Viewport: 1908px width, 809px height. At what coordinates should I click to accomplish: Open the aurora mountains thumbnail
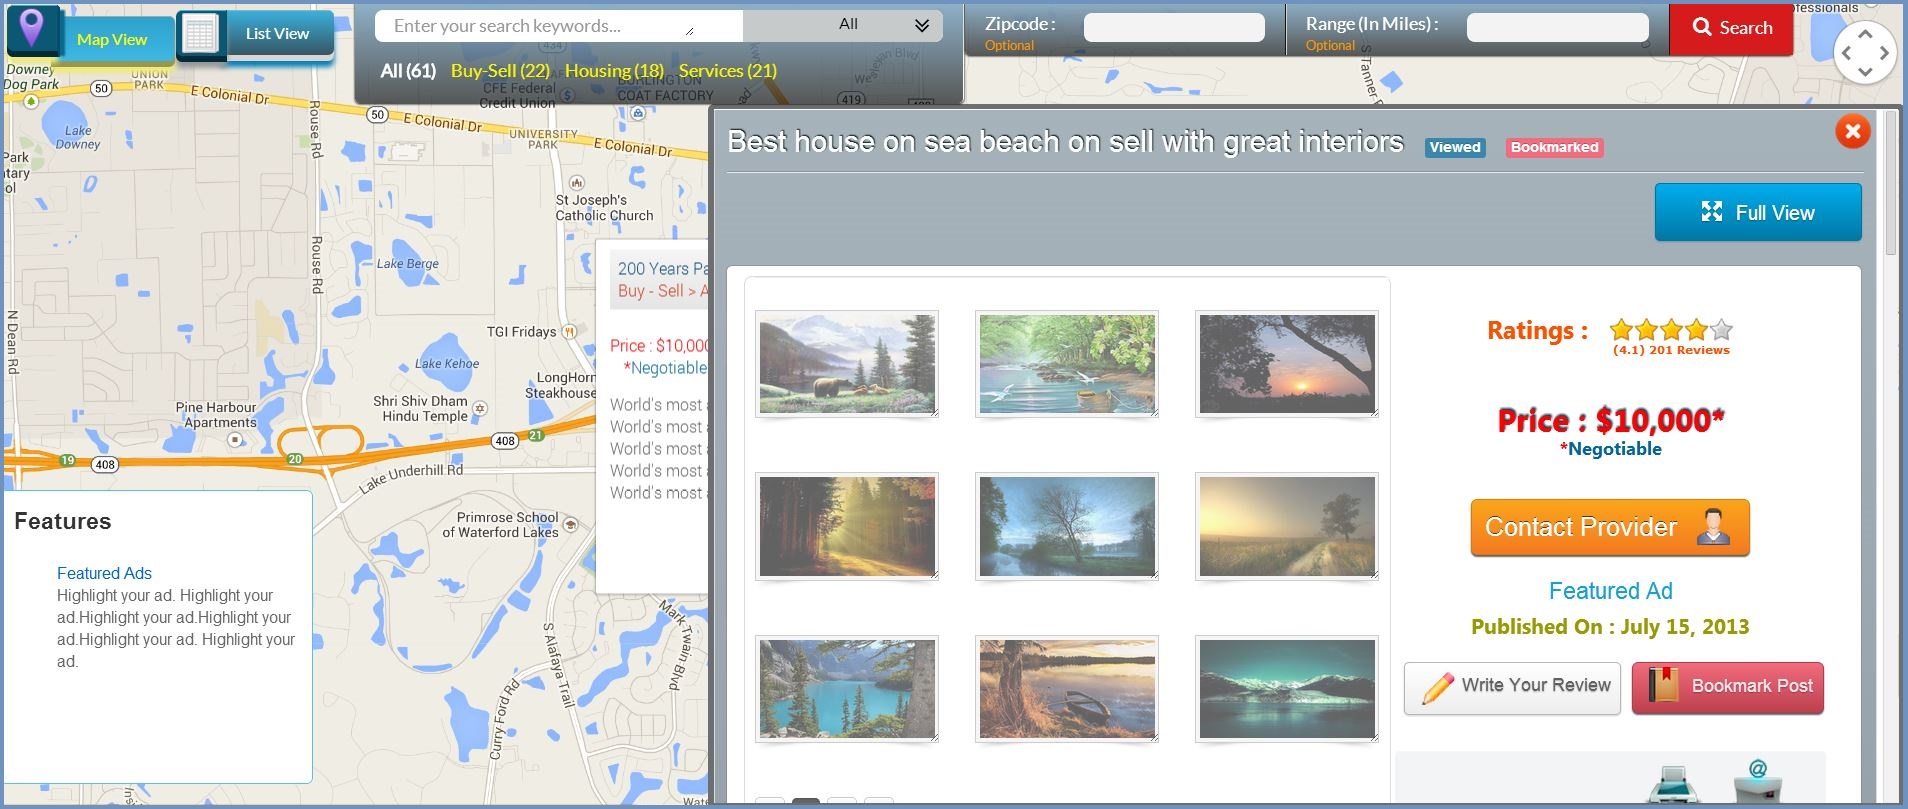[x=1287, y=689]
